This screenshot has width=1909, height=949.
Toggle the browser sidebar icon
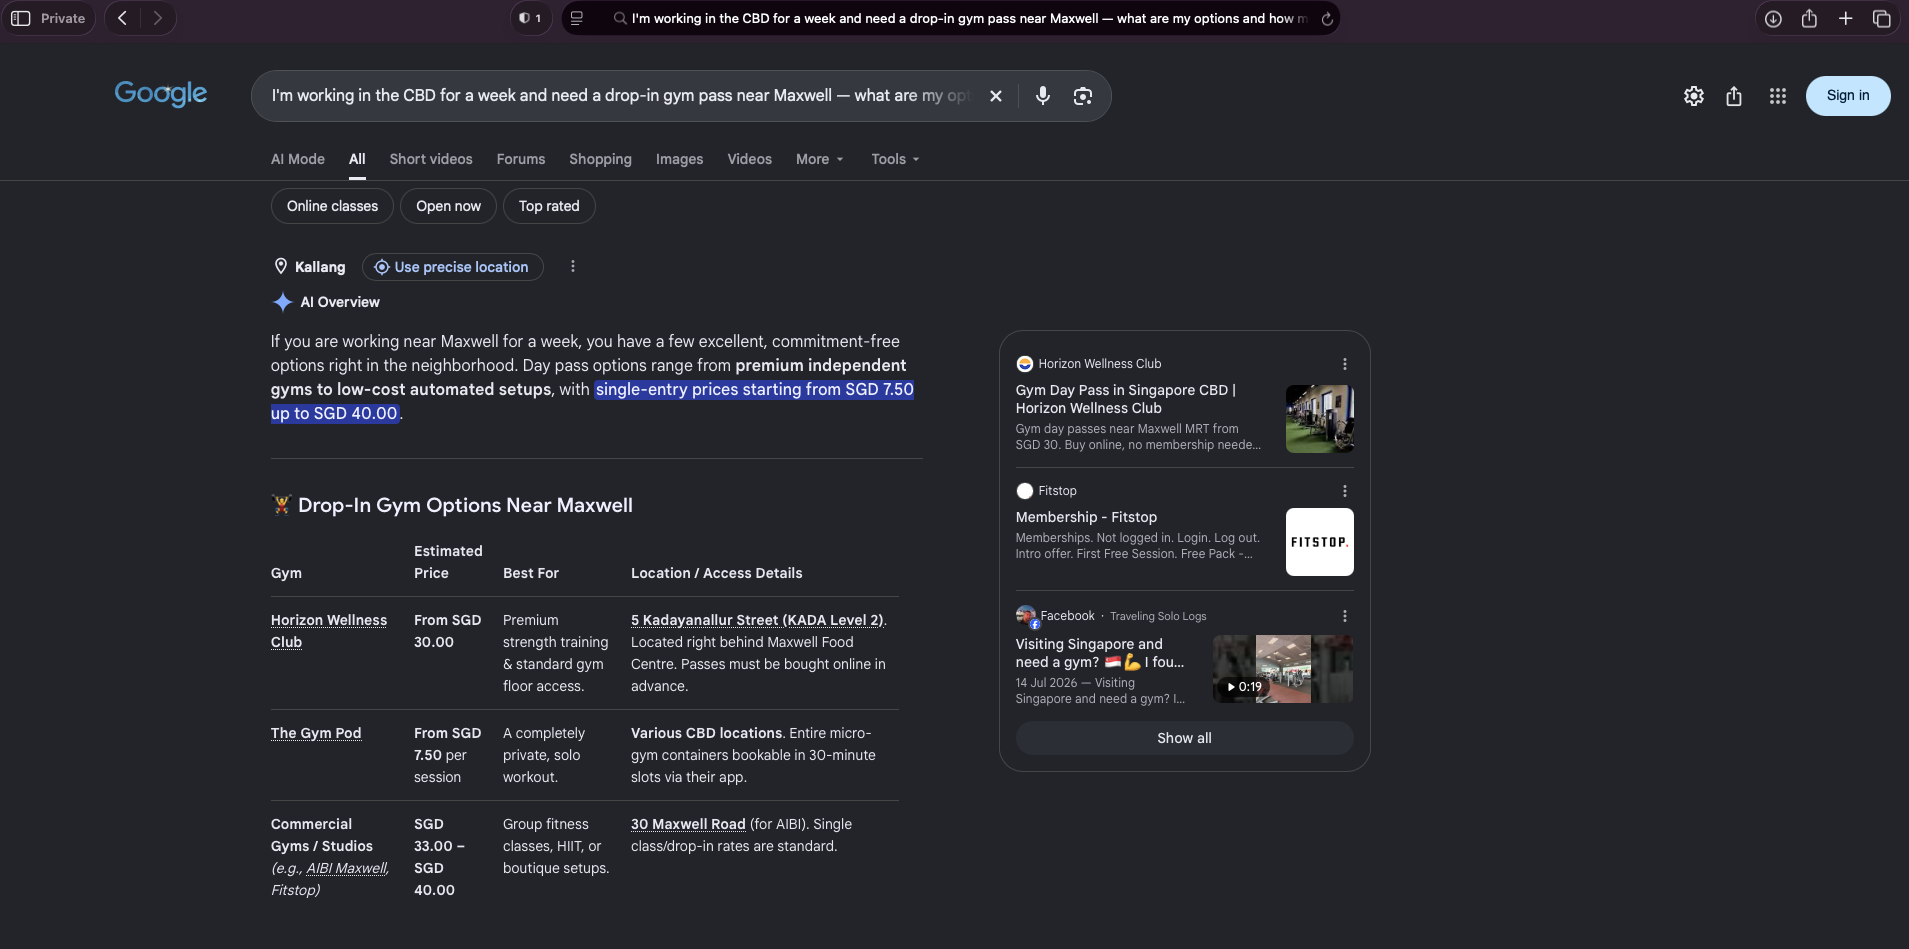21,18
